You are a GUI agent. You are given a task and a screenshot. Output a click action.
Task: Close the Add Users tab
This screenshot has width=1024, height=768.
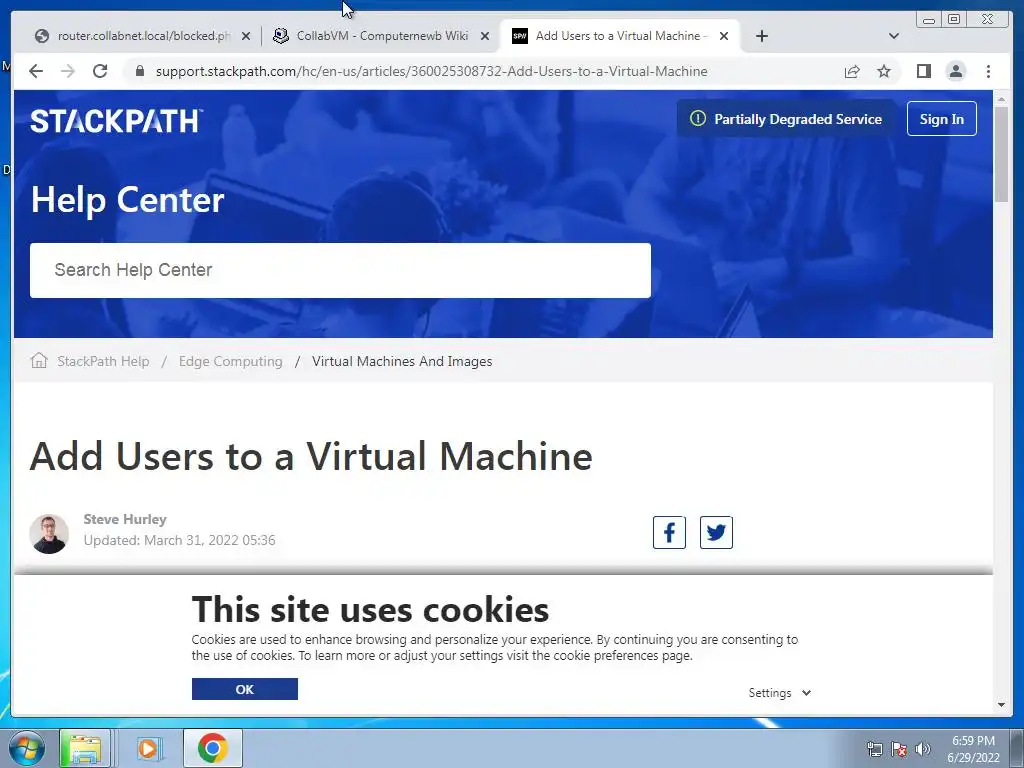point(724,37)
